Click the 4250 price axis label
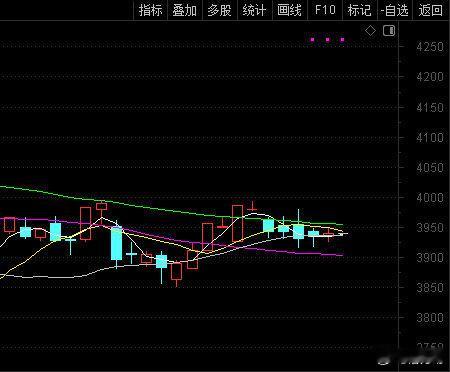 [430, 47]
